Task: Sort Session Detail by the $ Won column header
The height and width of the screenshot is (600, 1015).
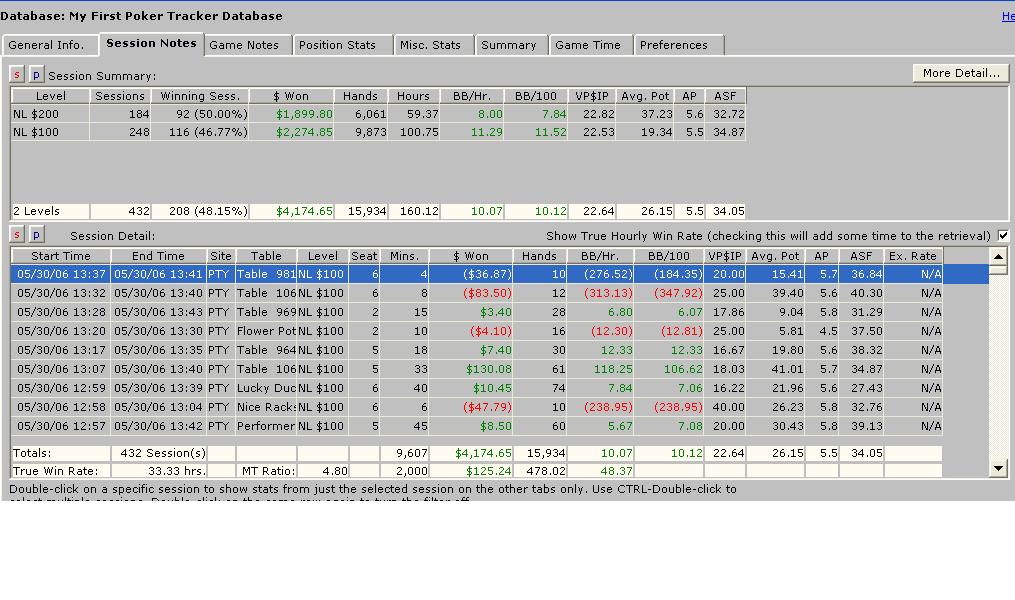Action: (470, 256)
